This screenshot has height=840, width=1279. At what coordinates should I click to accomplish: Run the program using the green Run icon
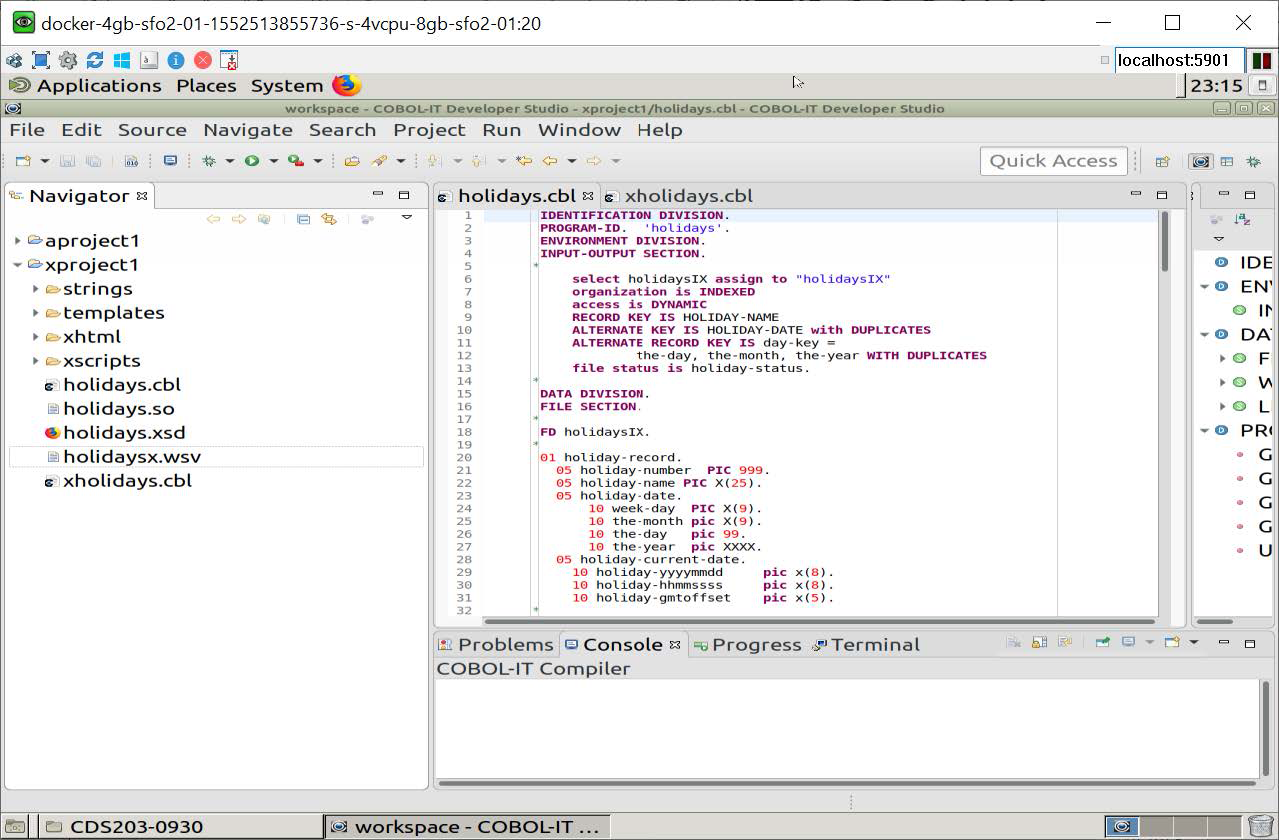tap(251, 160)
